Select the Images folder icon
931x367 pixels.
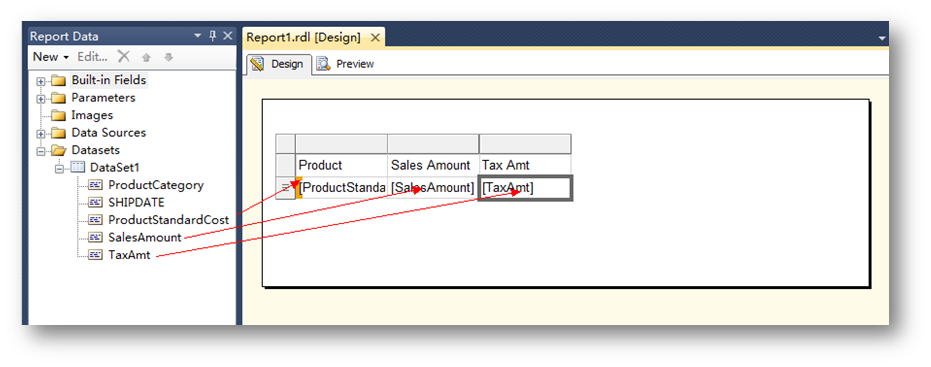click(x=58, y=115)
